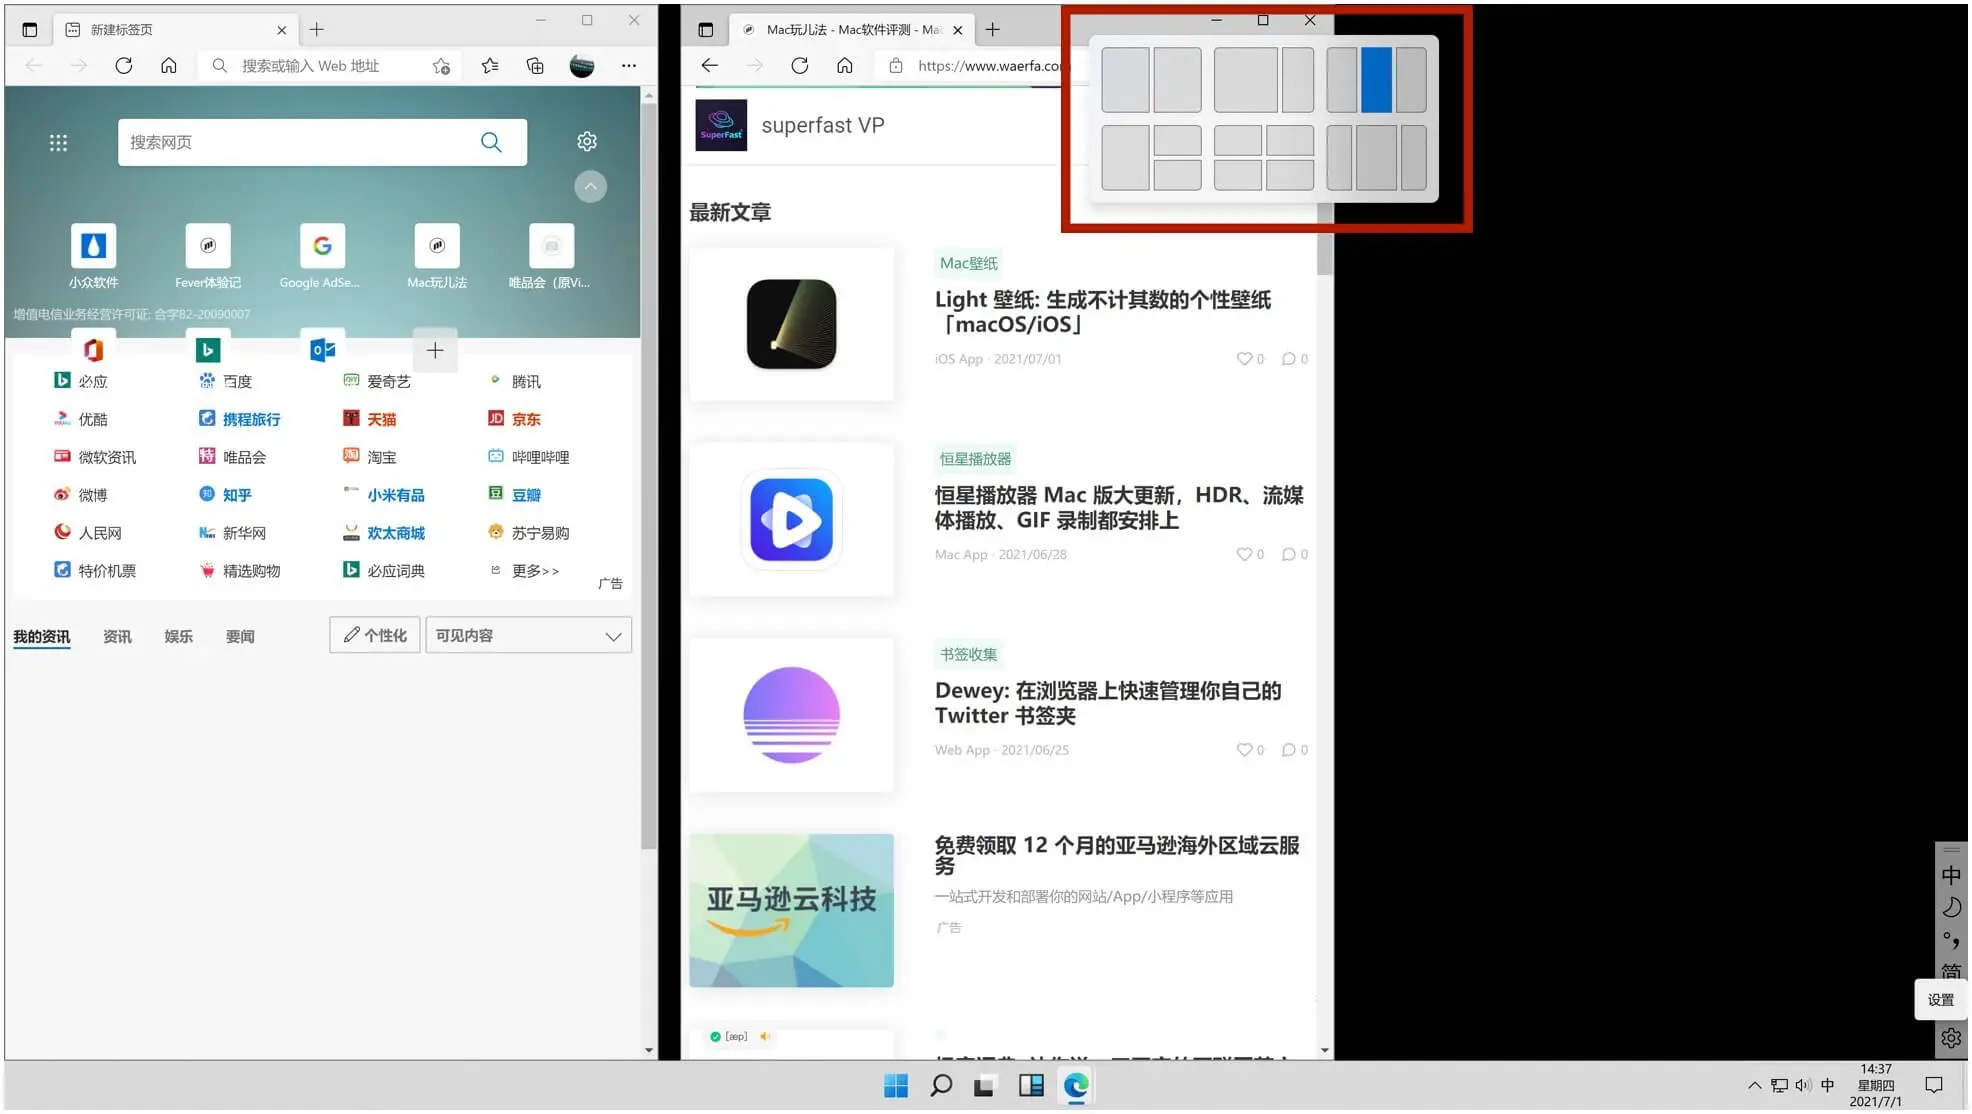The image size is (1972, 1114).
Task: Click the Outlook icon shortcut
Action: [322, 350]
